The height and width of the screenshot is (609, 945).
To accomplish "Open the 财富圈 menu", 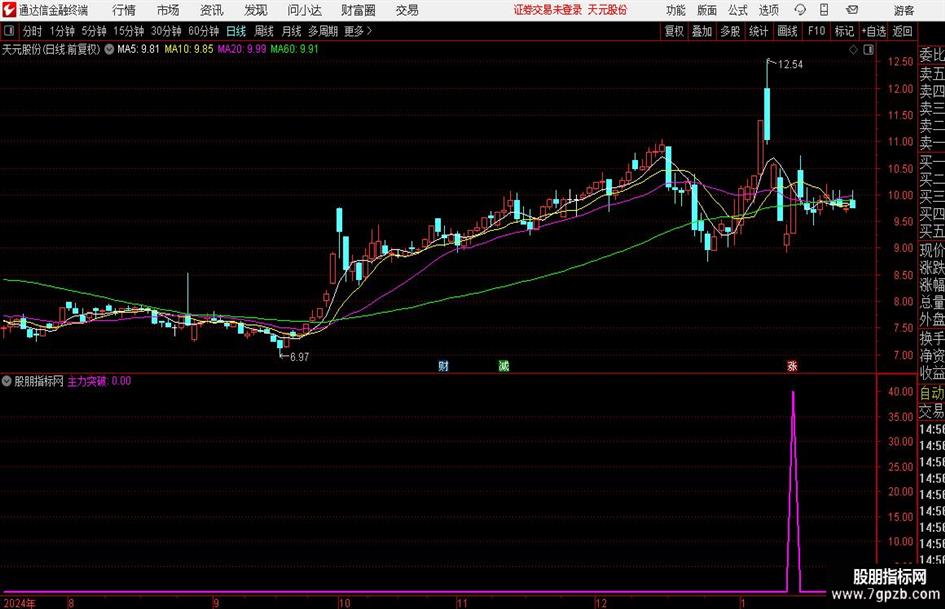I will pyautogui.click(x=358, y=10).
